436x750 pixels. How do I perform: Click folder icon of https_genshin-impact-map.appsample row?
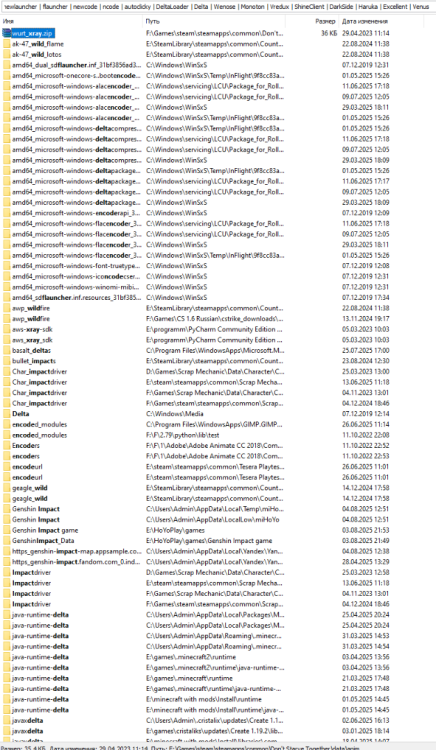[7, 551]
